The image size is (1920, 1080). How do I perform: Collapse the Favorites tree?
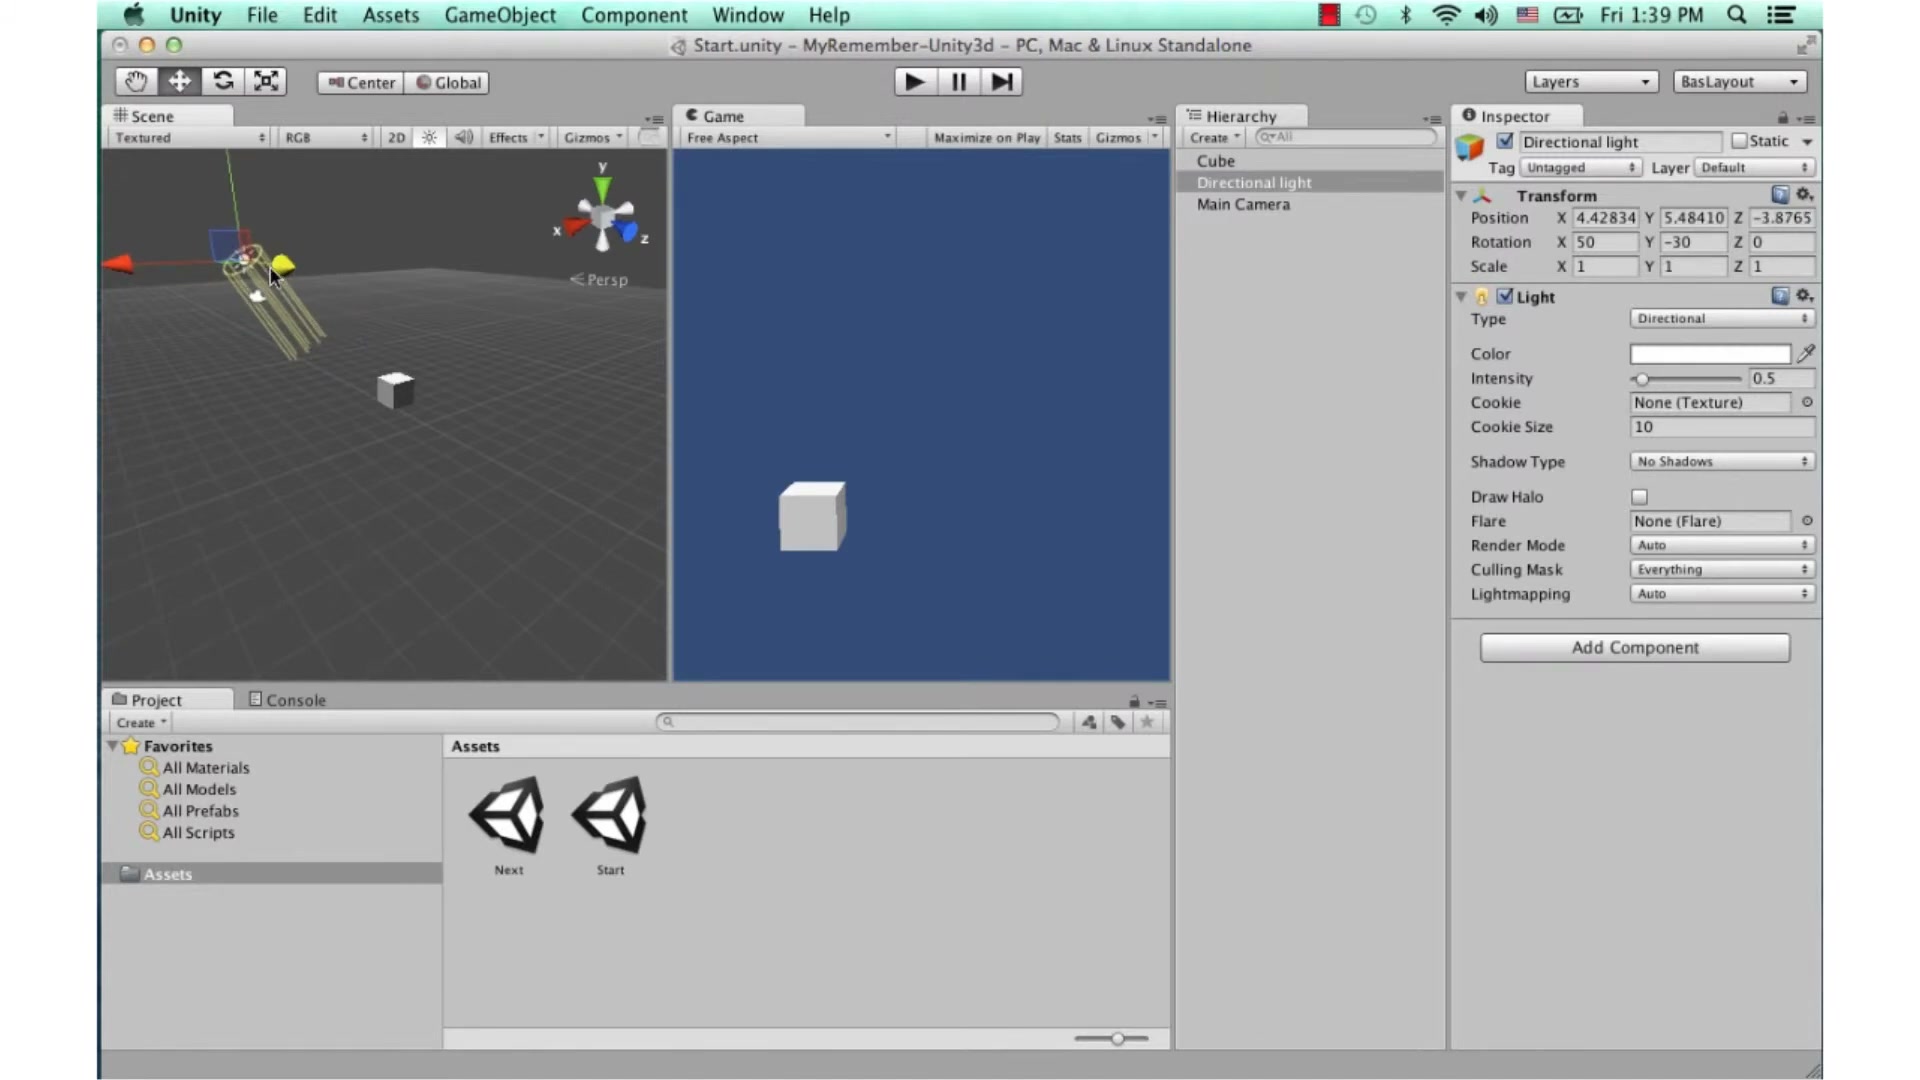point(112,746)
